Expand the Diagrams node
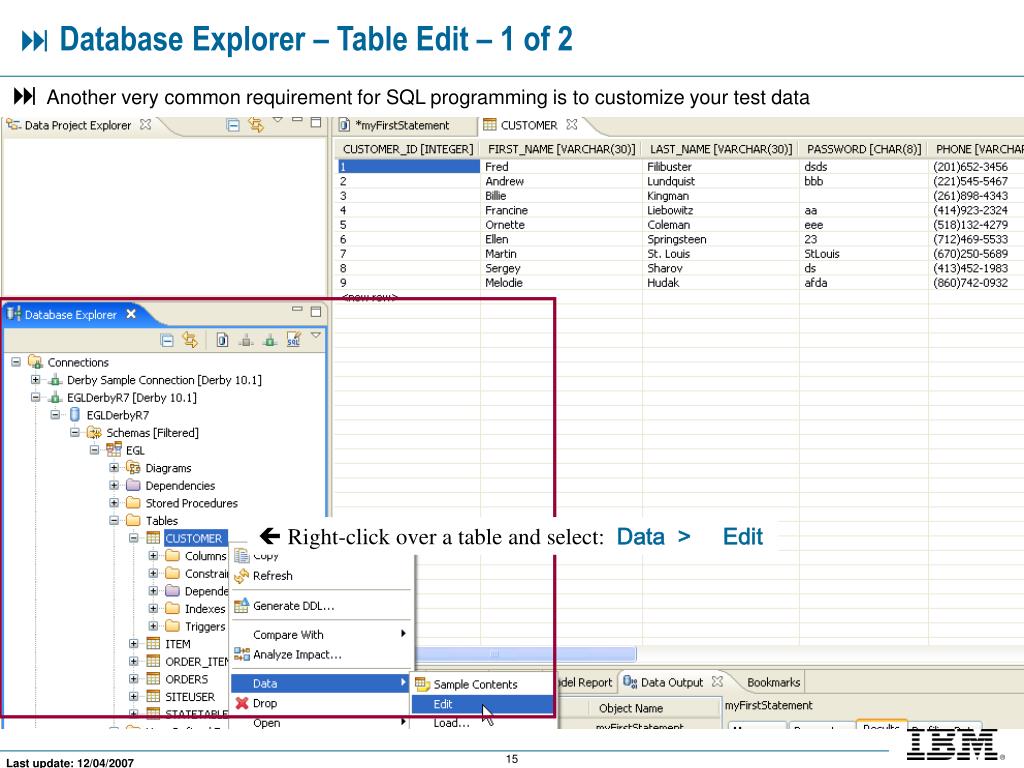Screen dimensions: 1024x768 114,468
